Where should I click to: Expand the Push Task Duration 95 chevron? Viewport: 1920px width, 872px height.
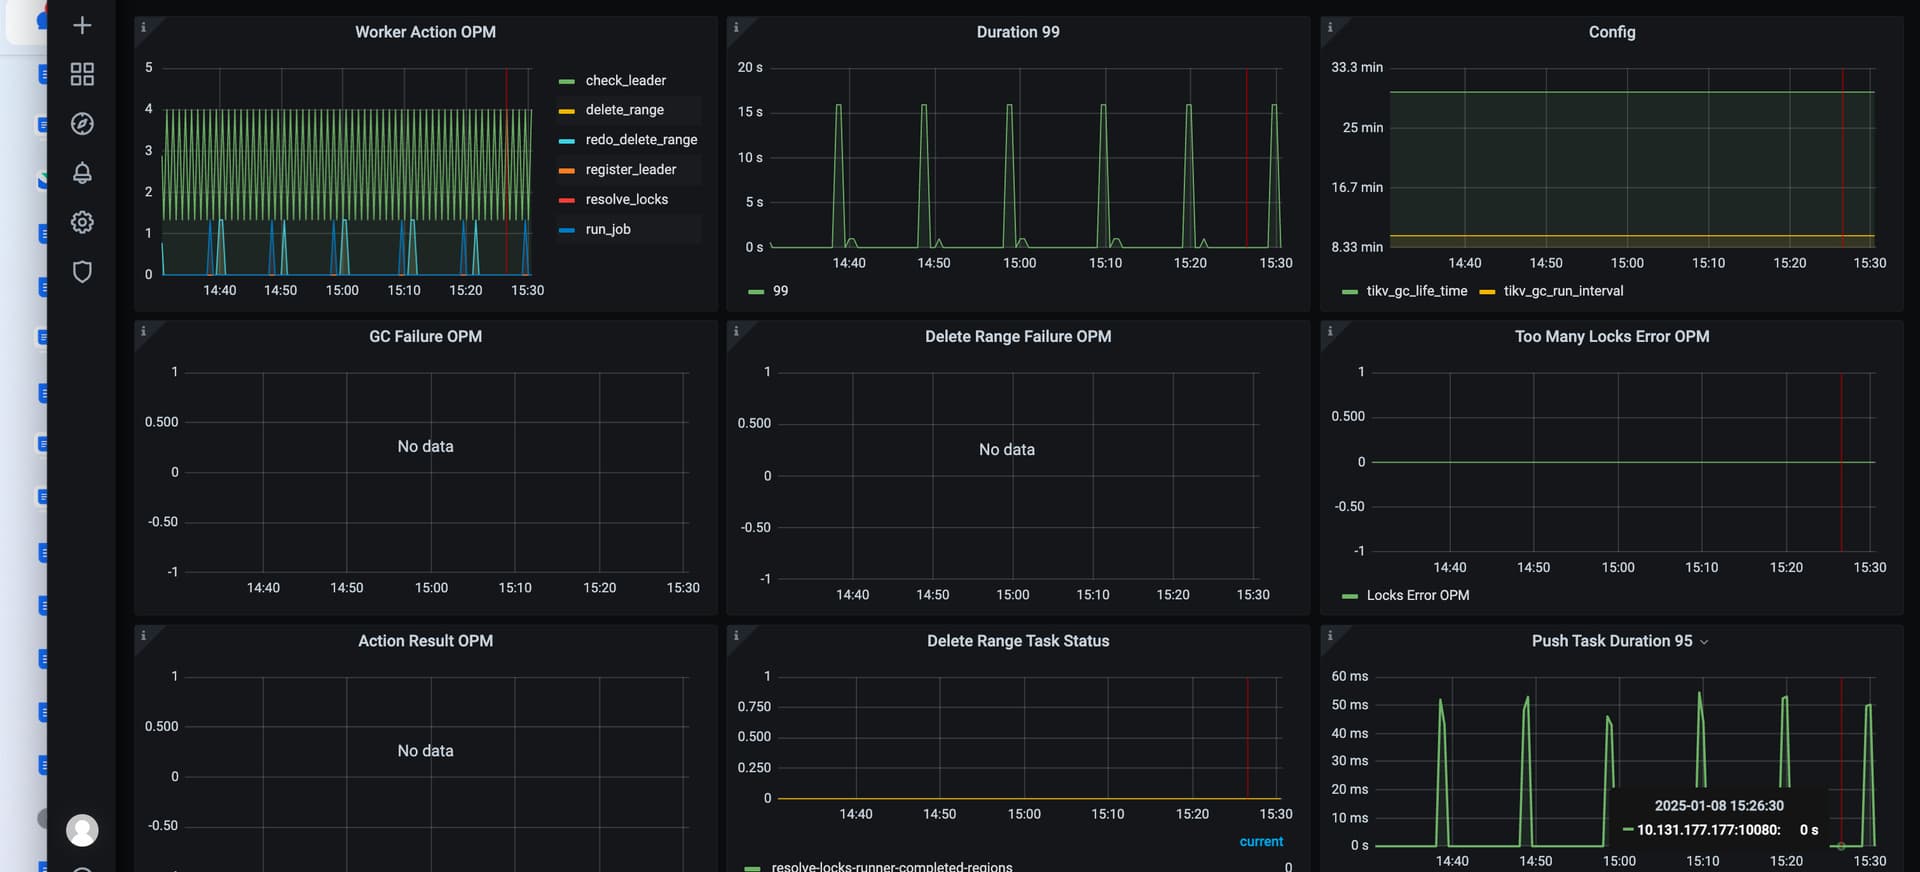coord(1704,642)
